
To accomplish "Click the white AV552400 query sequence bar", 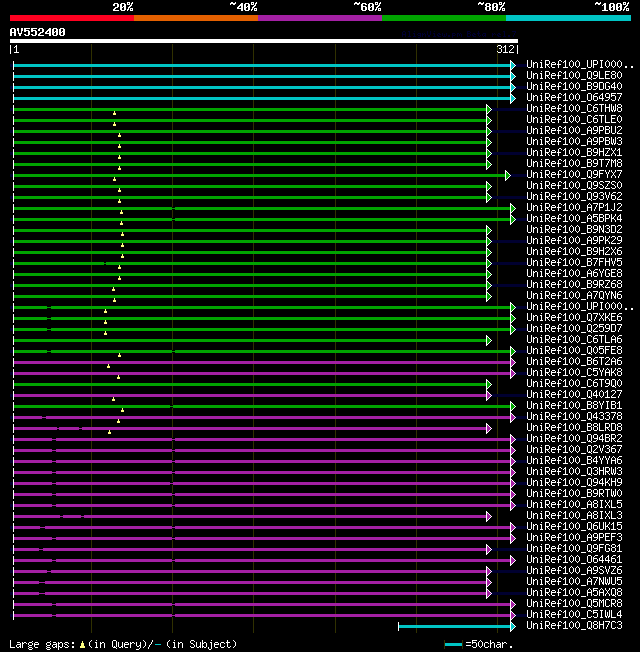I will (264, 41).
